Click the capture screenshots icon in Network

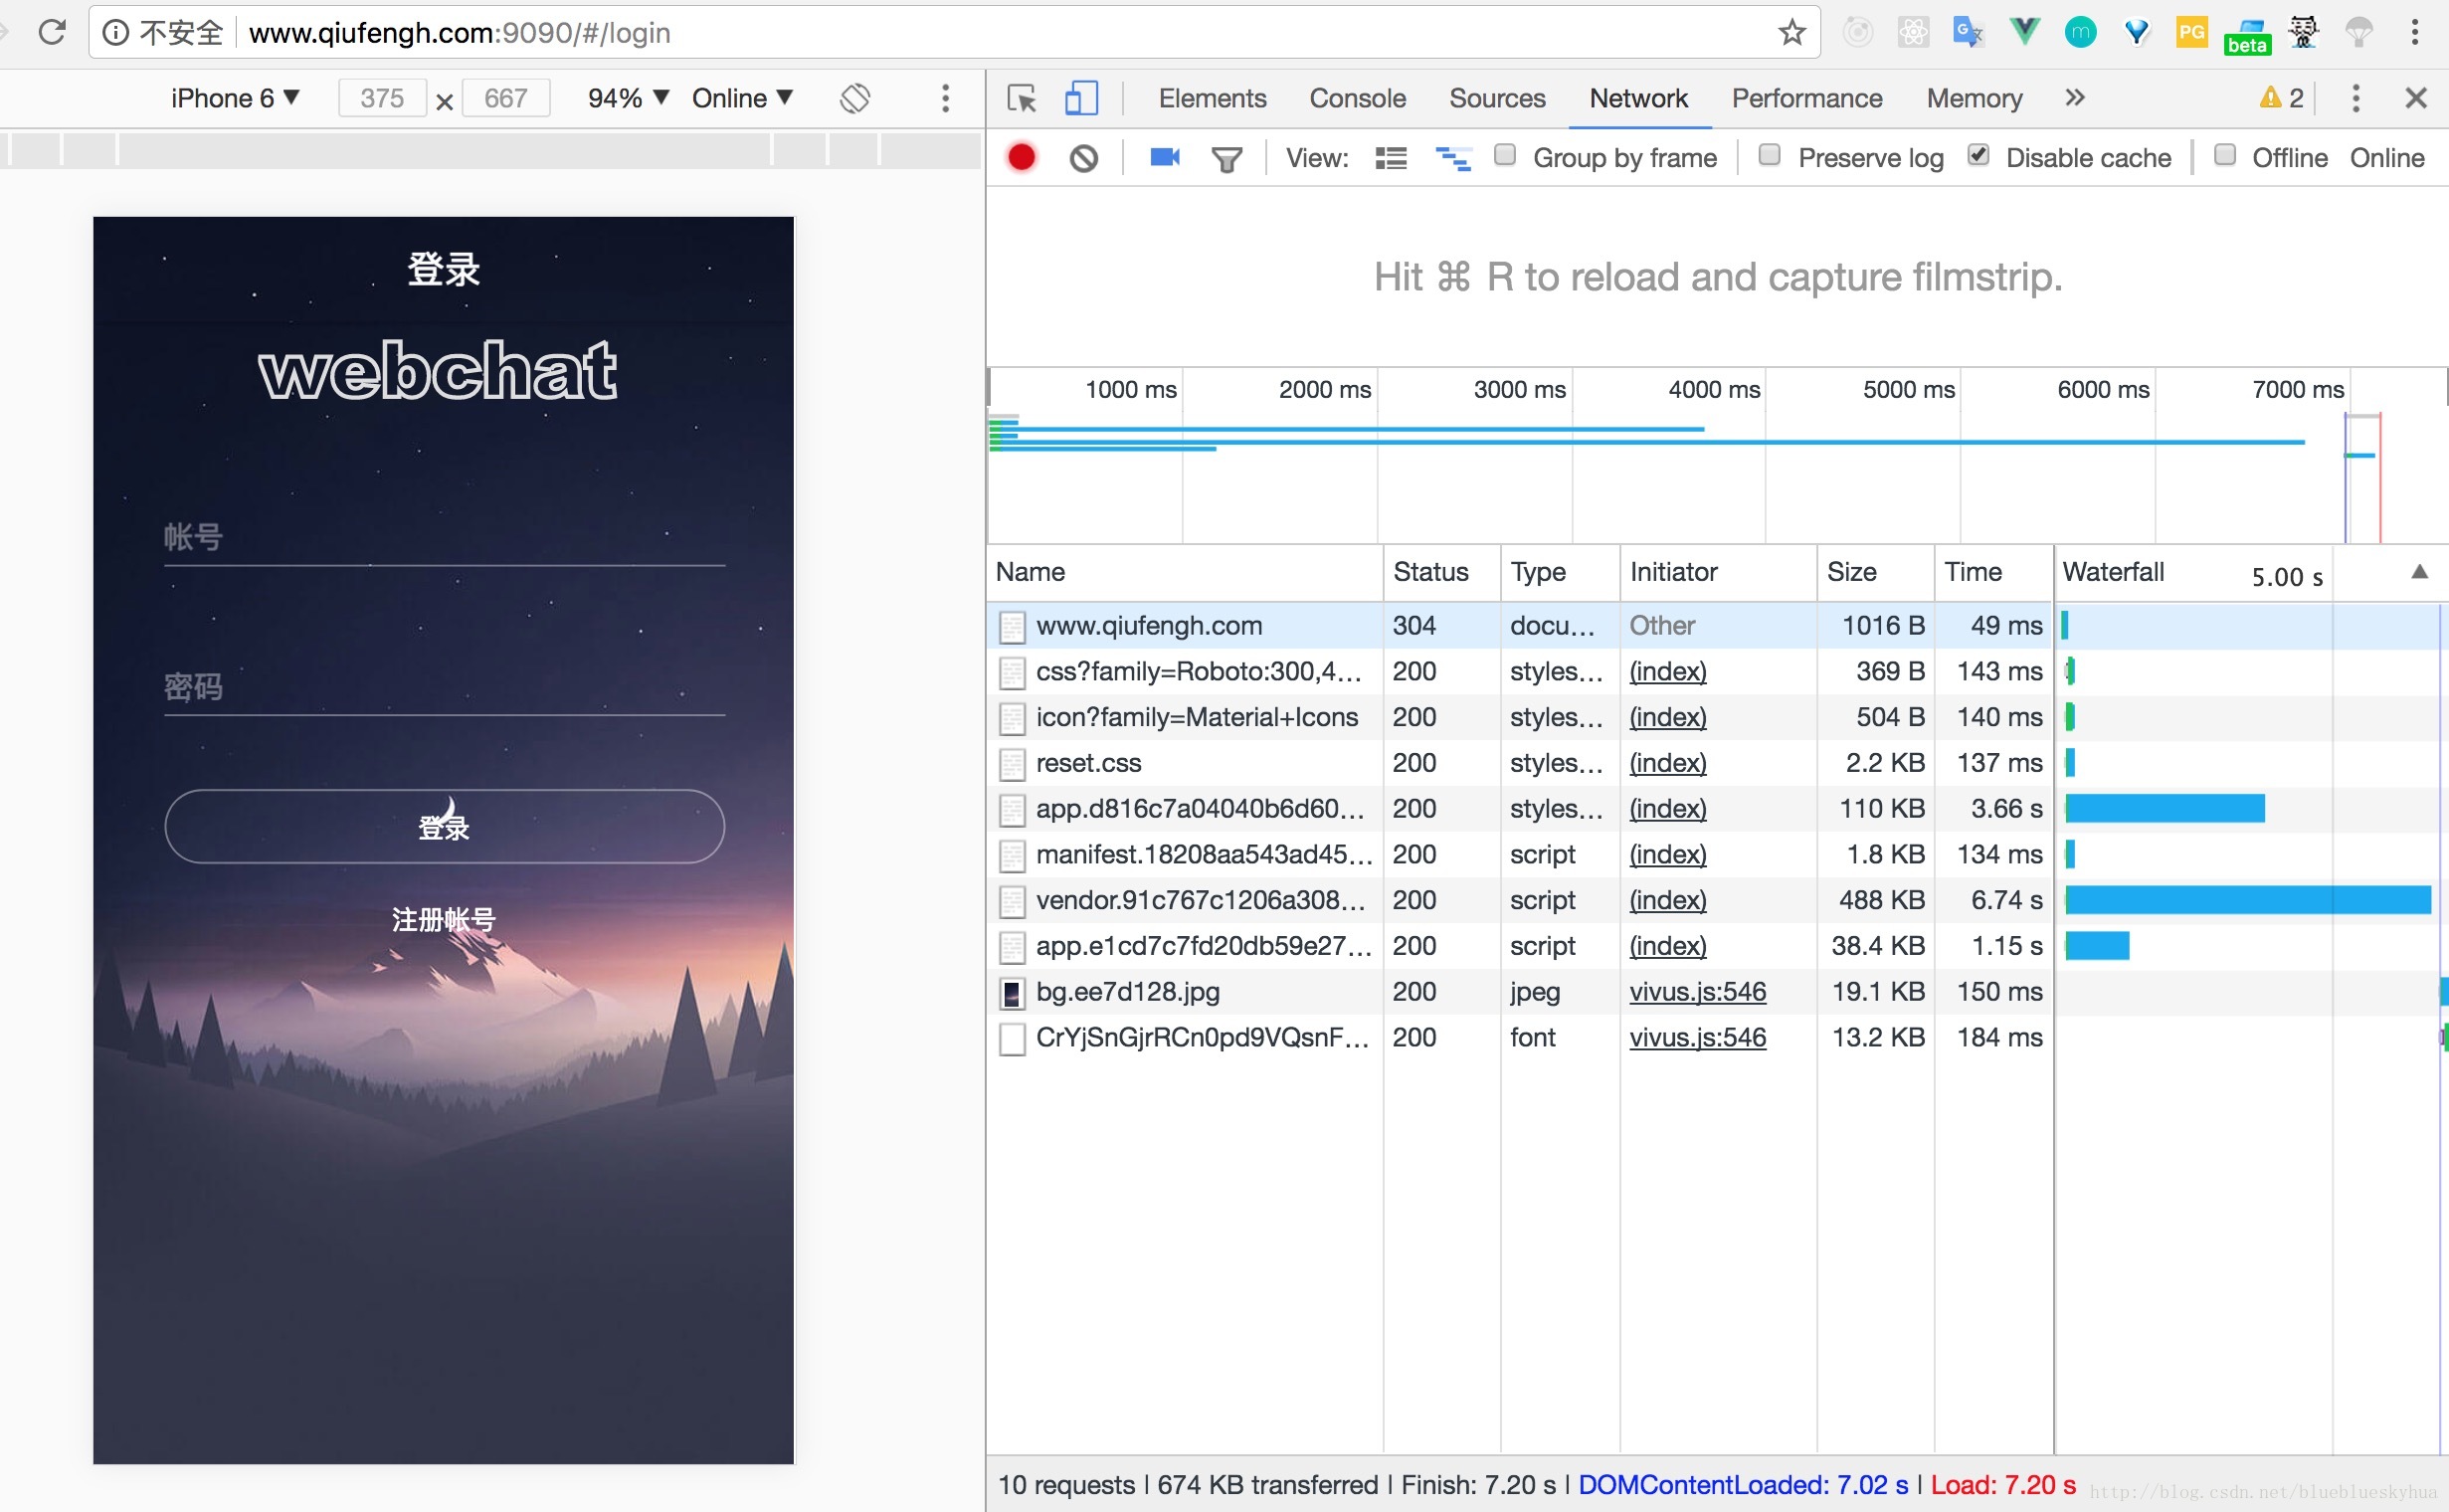(1160, 157)
